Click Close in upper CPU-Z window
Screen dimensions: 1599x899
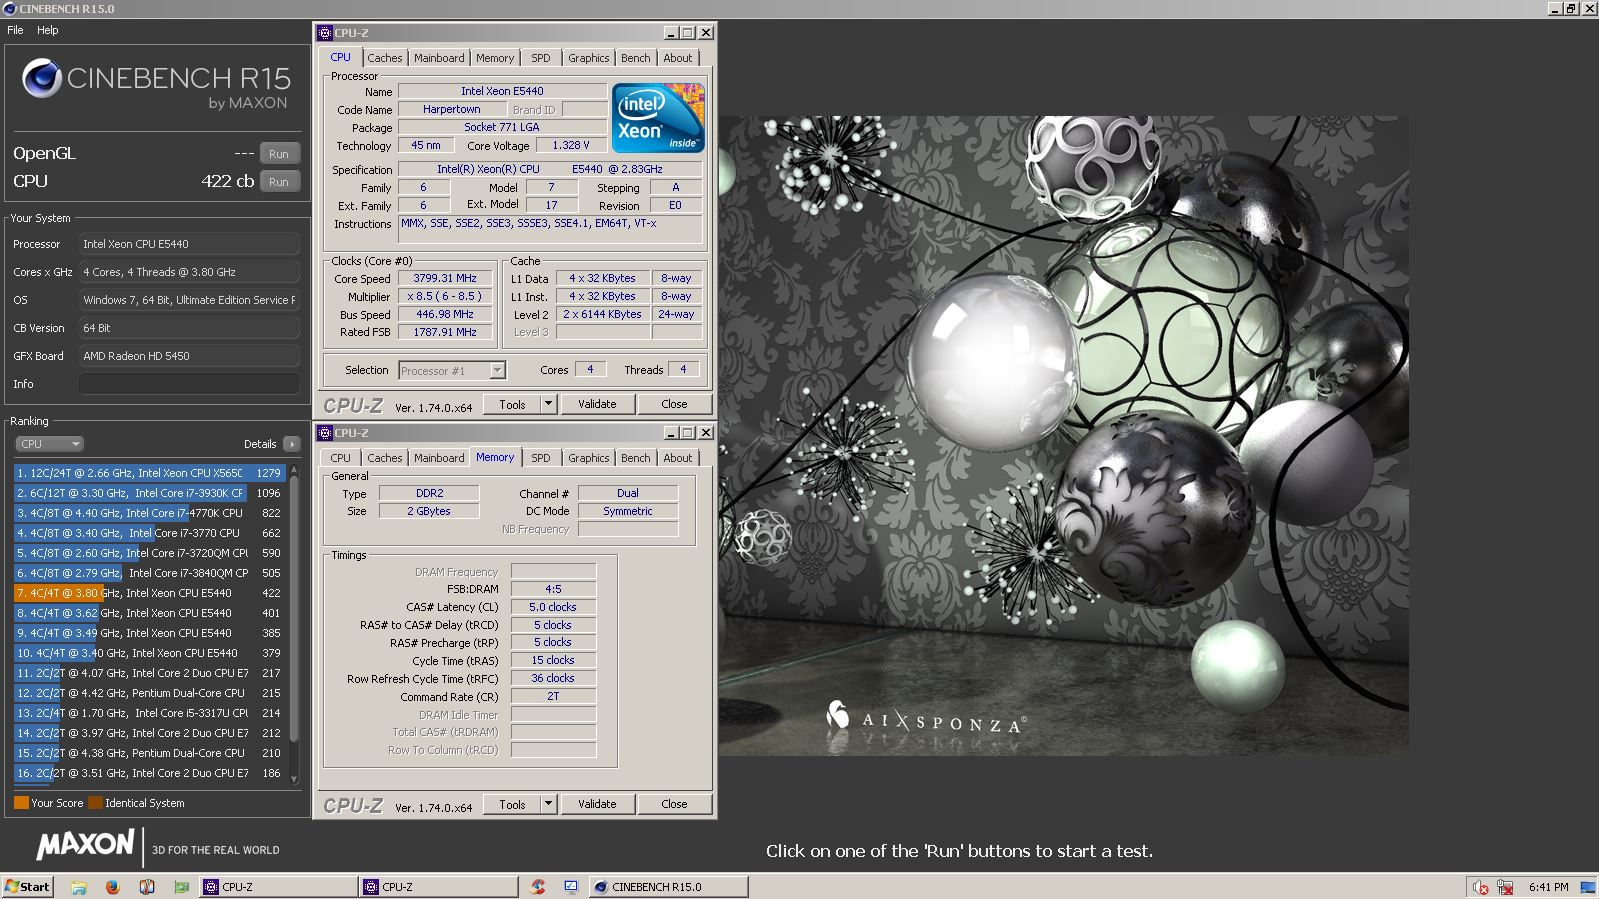[x=674, y=404]
